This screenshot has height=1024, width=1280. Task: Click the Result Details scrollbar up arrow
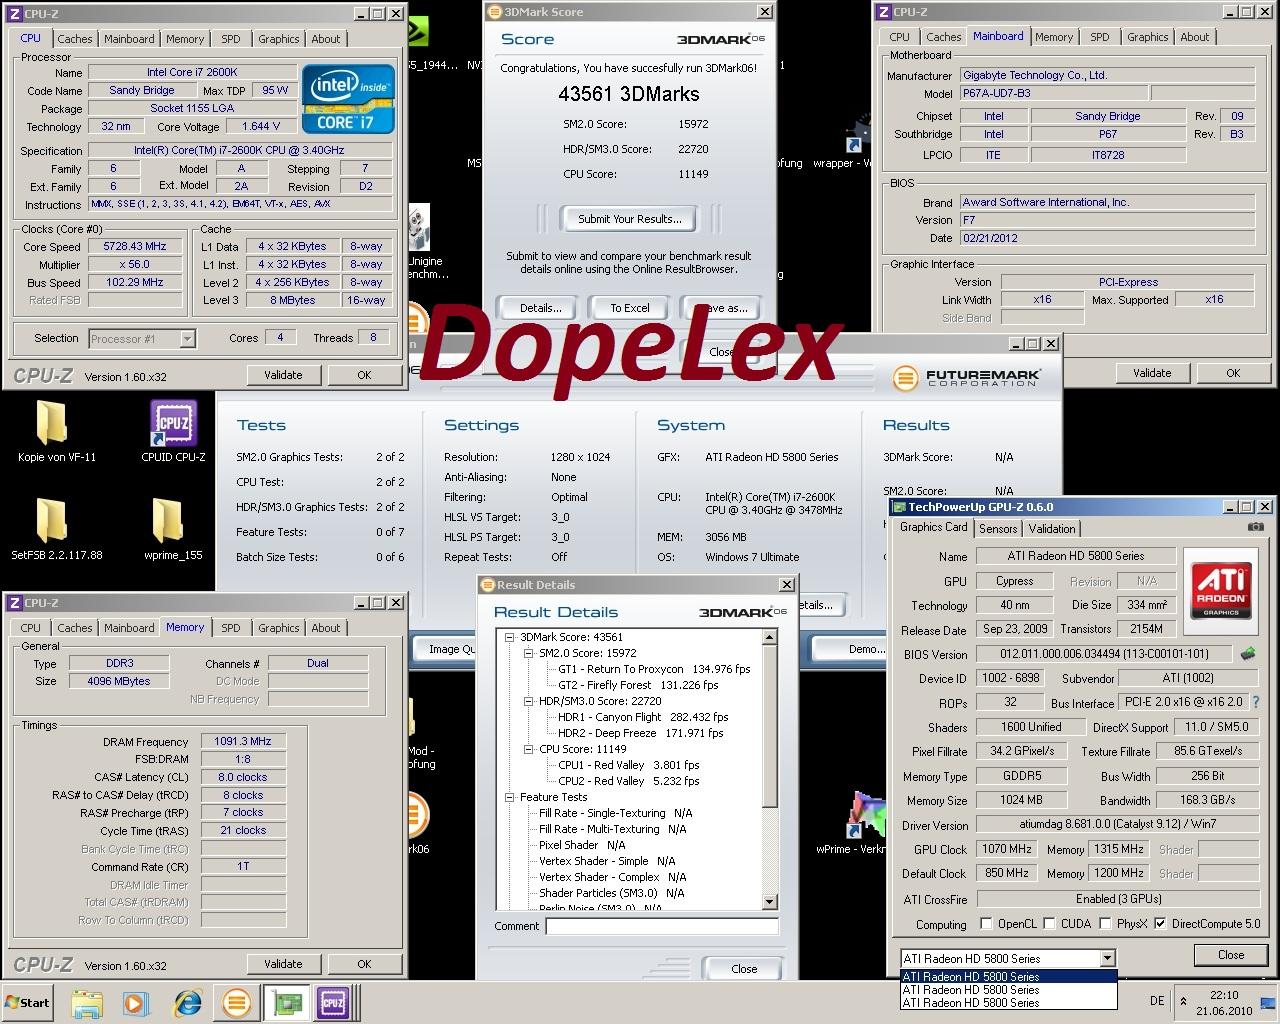[x=769, y=637]
